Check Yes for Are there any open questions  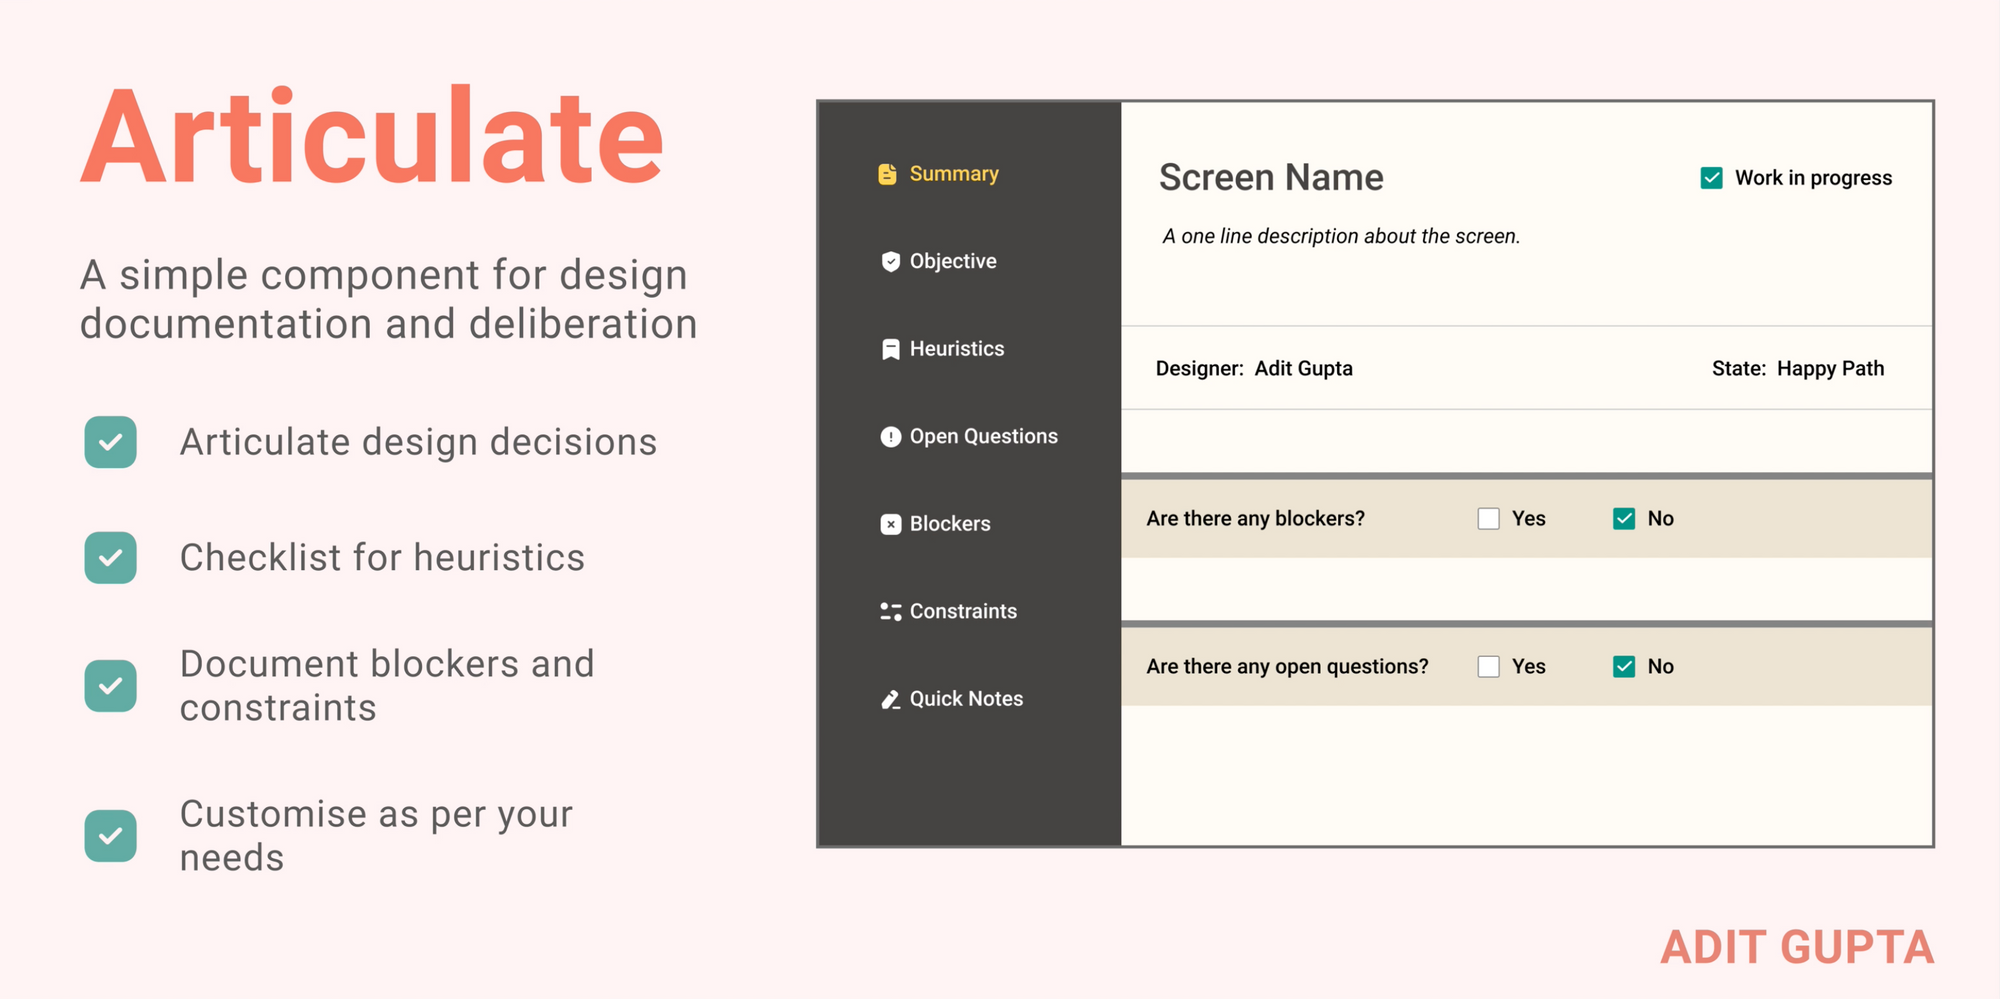(x=1488, y=667)
